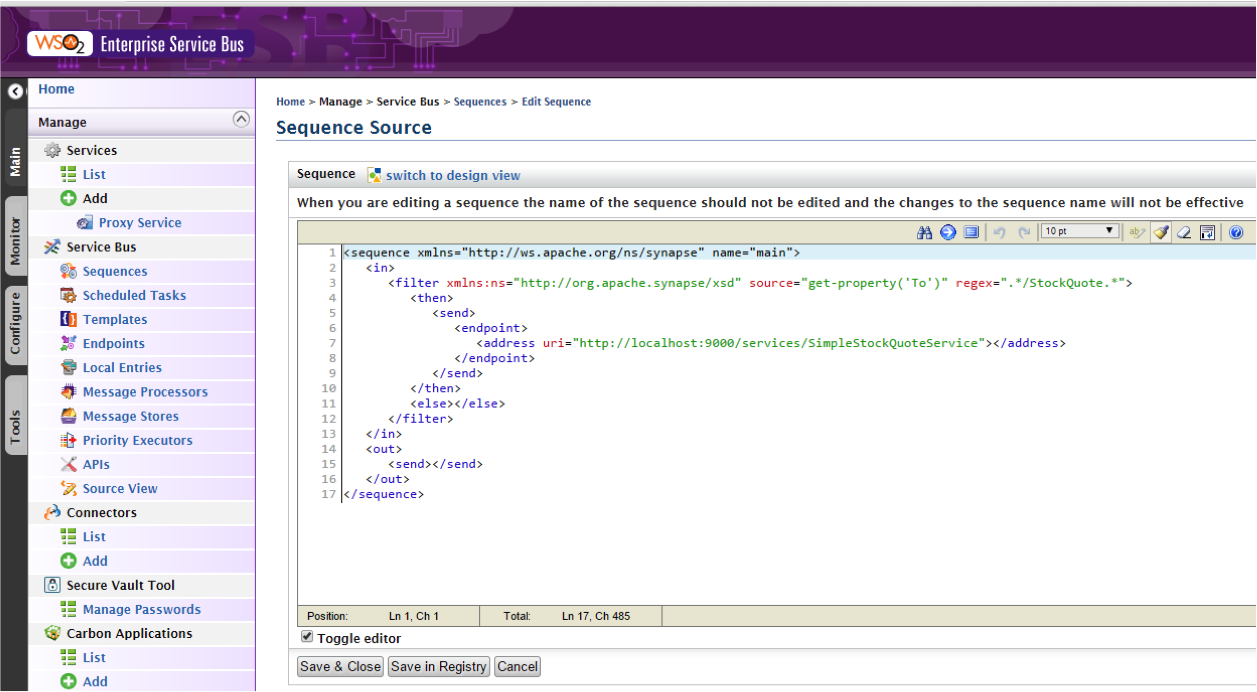Screen dimensions: 1257x692
Task: Click the undo arrow in editor toolbar
Action: pyautogui.click(x=999, y=232)
